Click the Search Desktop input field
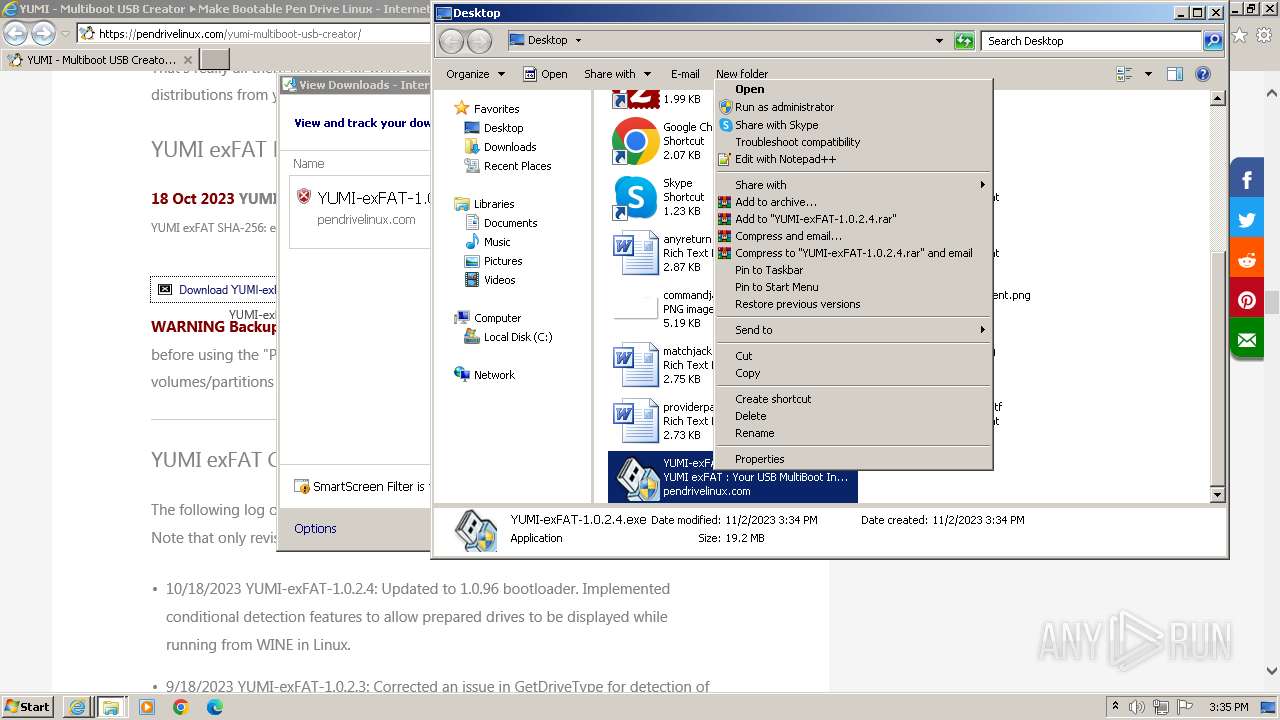 pyautogui.click(x=1093, y=41)
